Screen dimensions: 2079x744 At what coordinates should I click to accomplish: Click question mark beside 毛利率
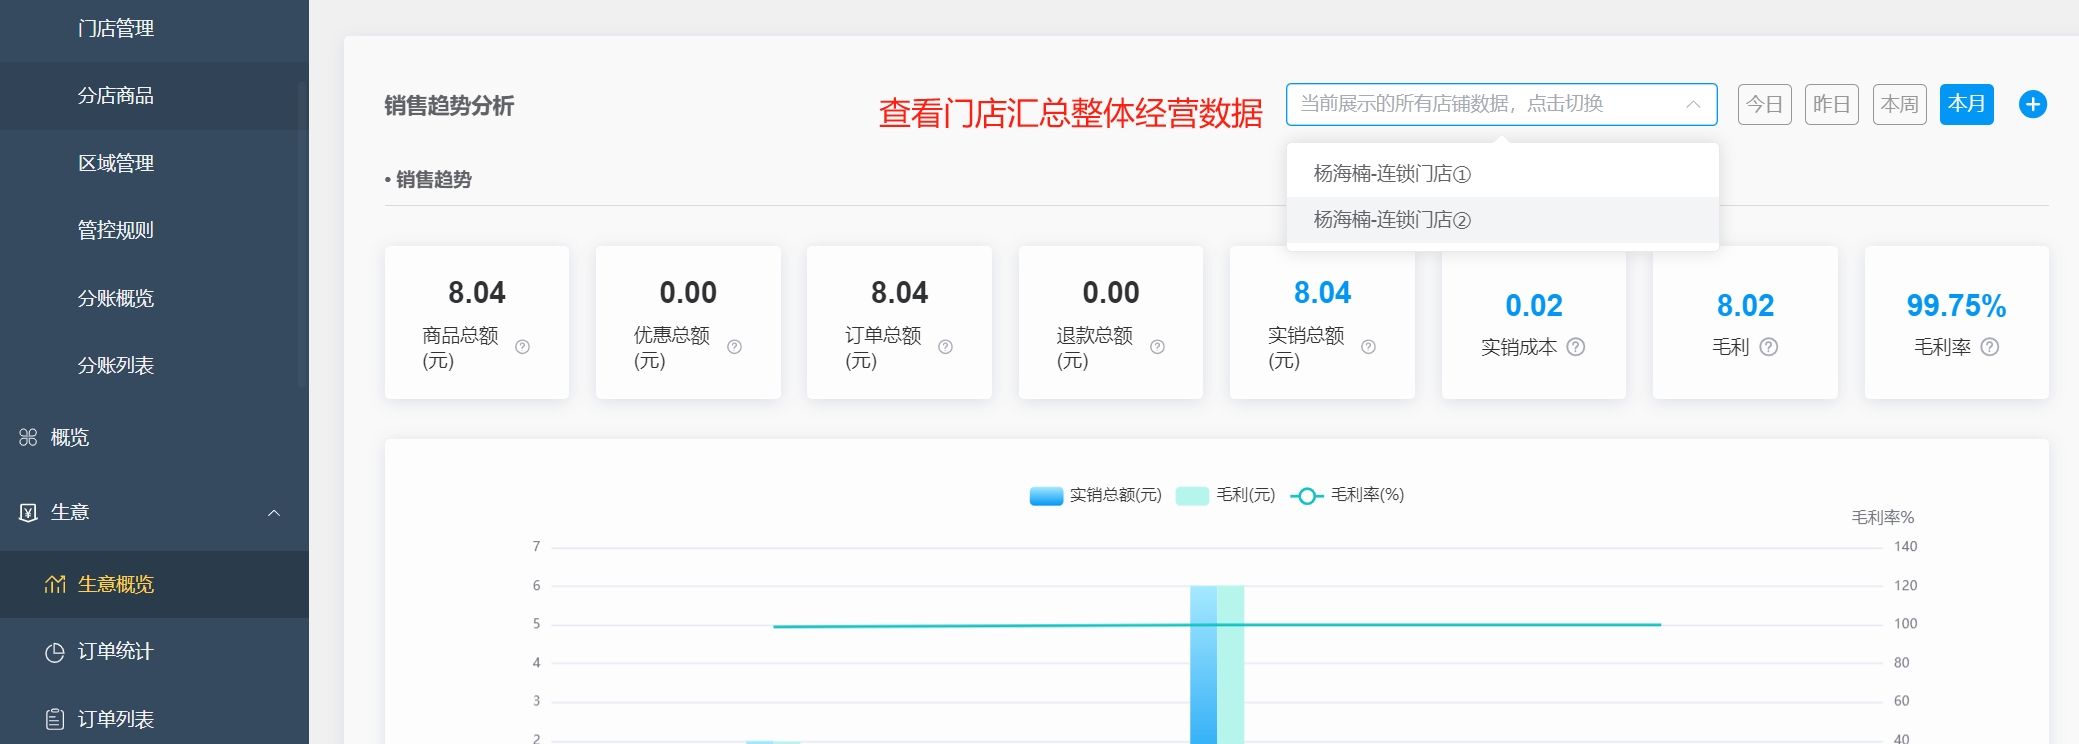pyautogui.click(x=1990, y=347)
